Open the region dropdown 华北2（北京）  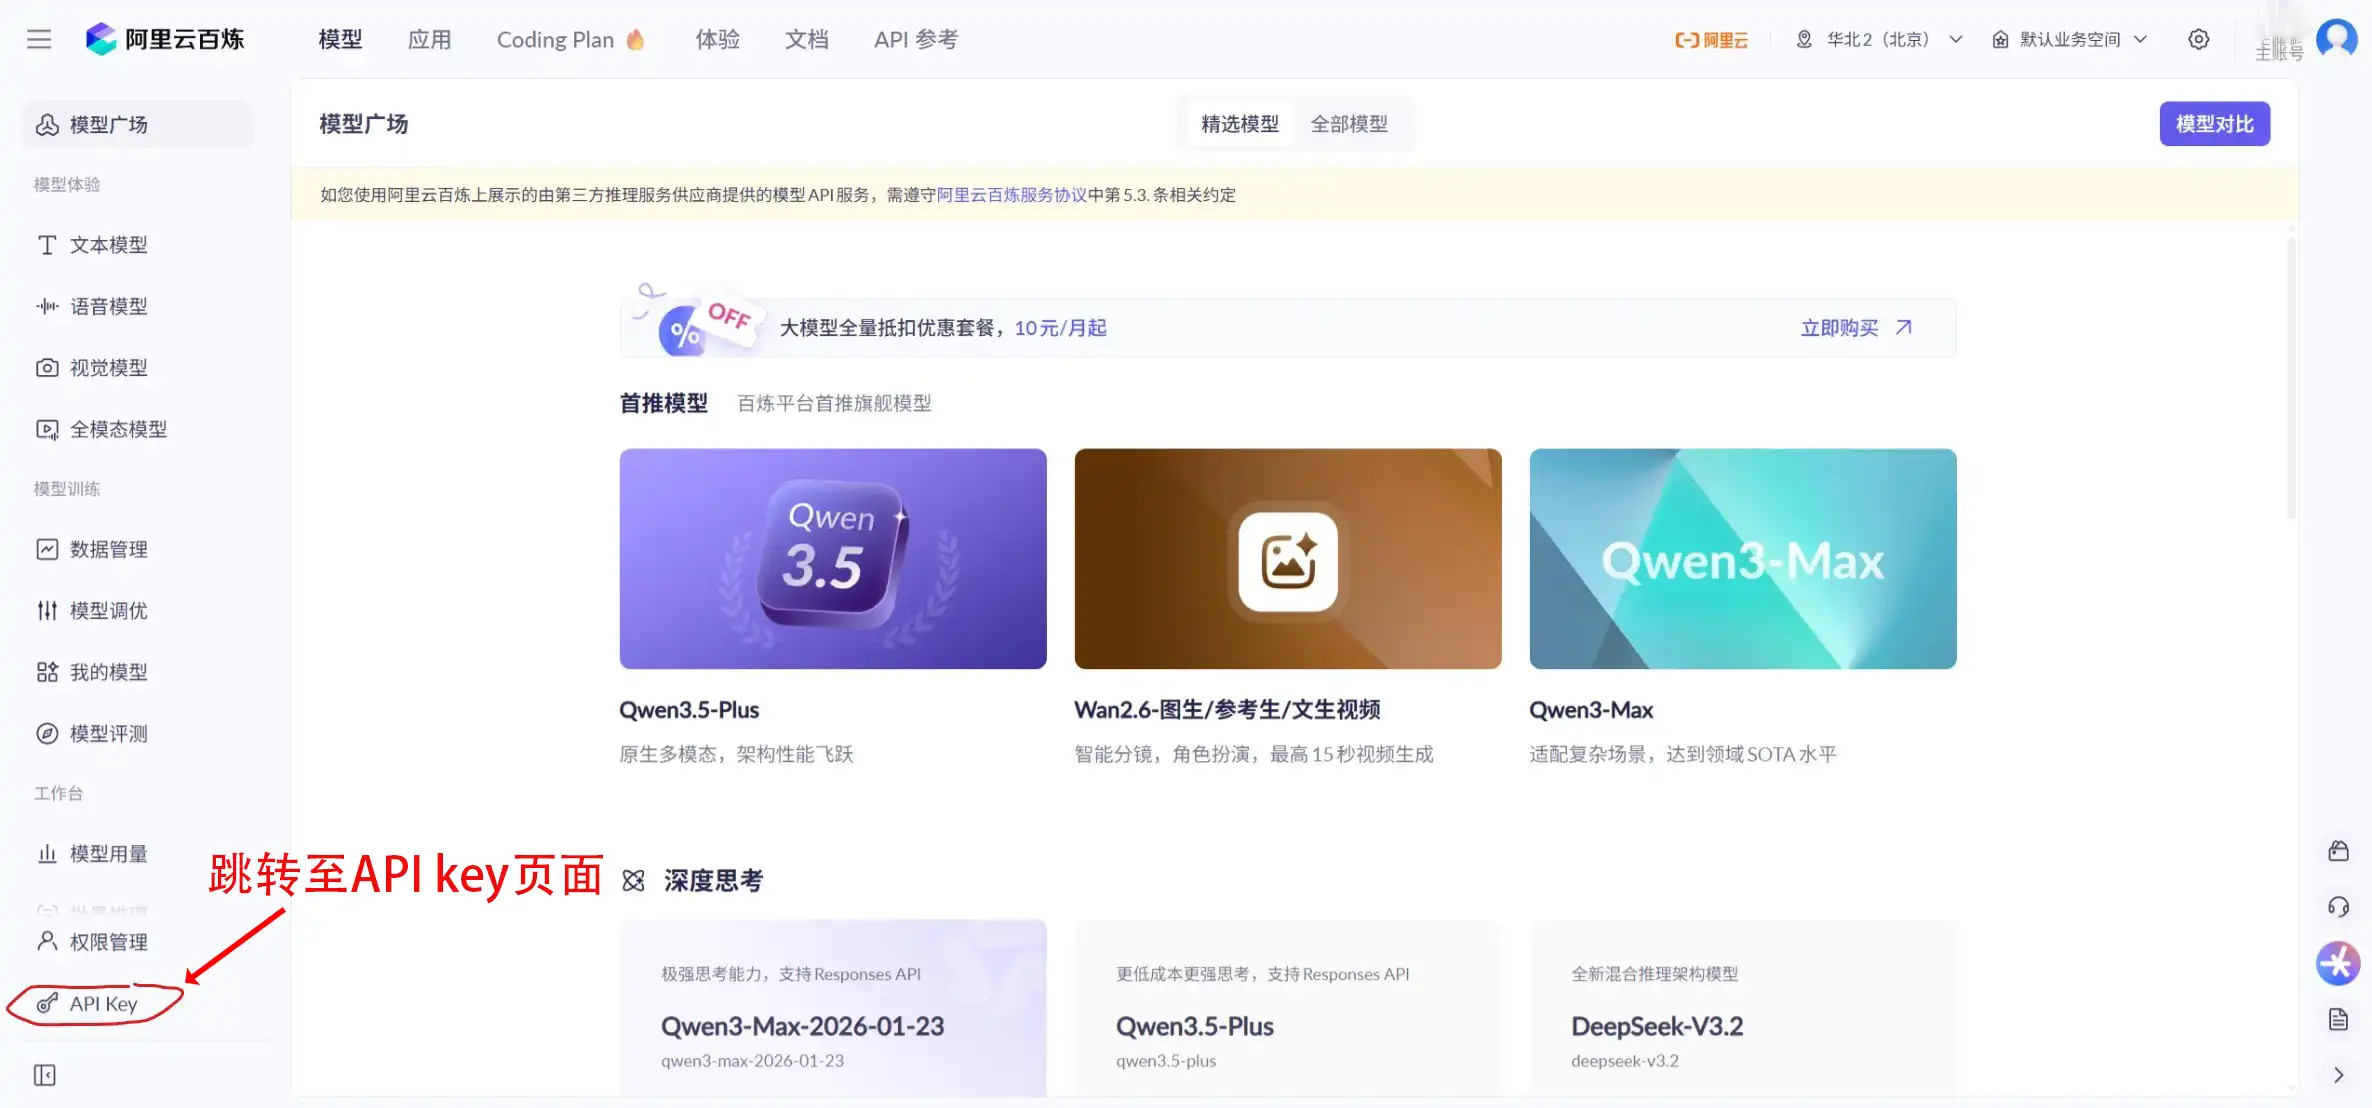pyautogui.click(x=1880, y=39)
